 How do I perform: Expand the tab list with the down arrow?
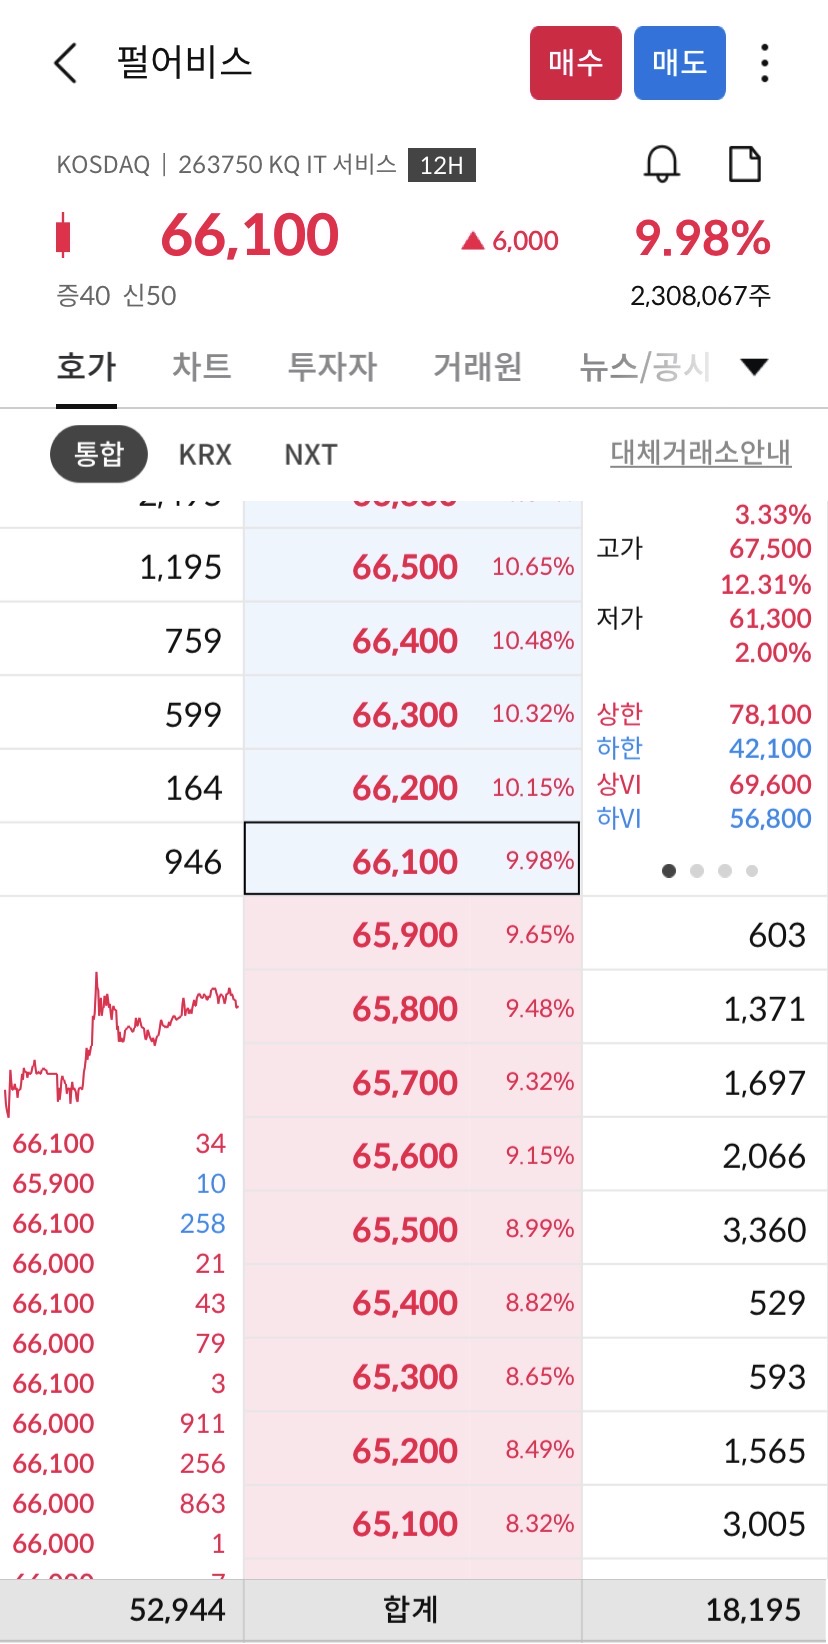(x=755, y=367)
